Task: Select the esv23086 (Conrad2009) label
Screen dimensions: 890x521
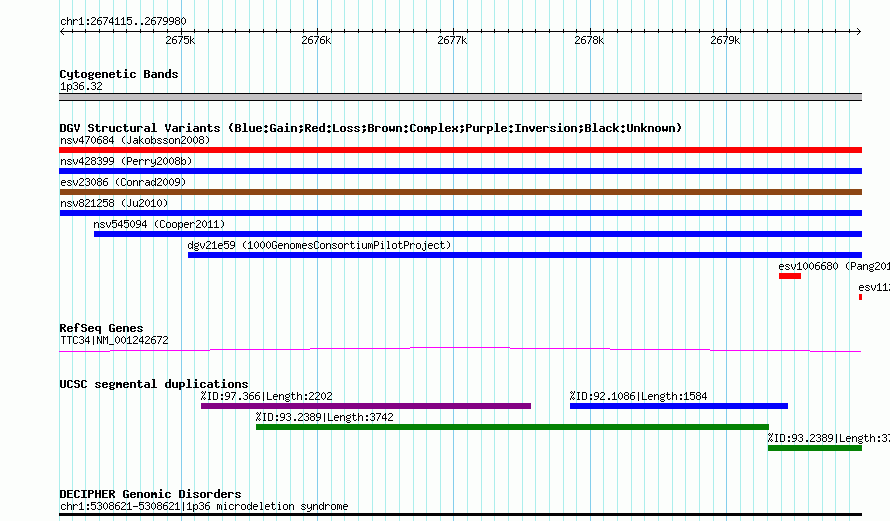Action: [123, 182]
